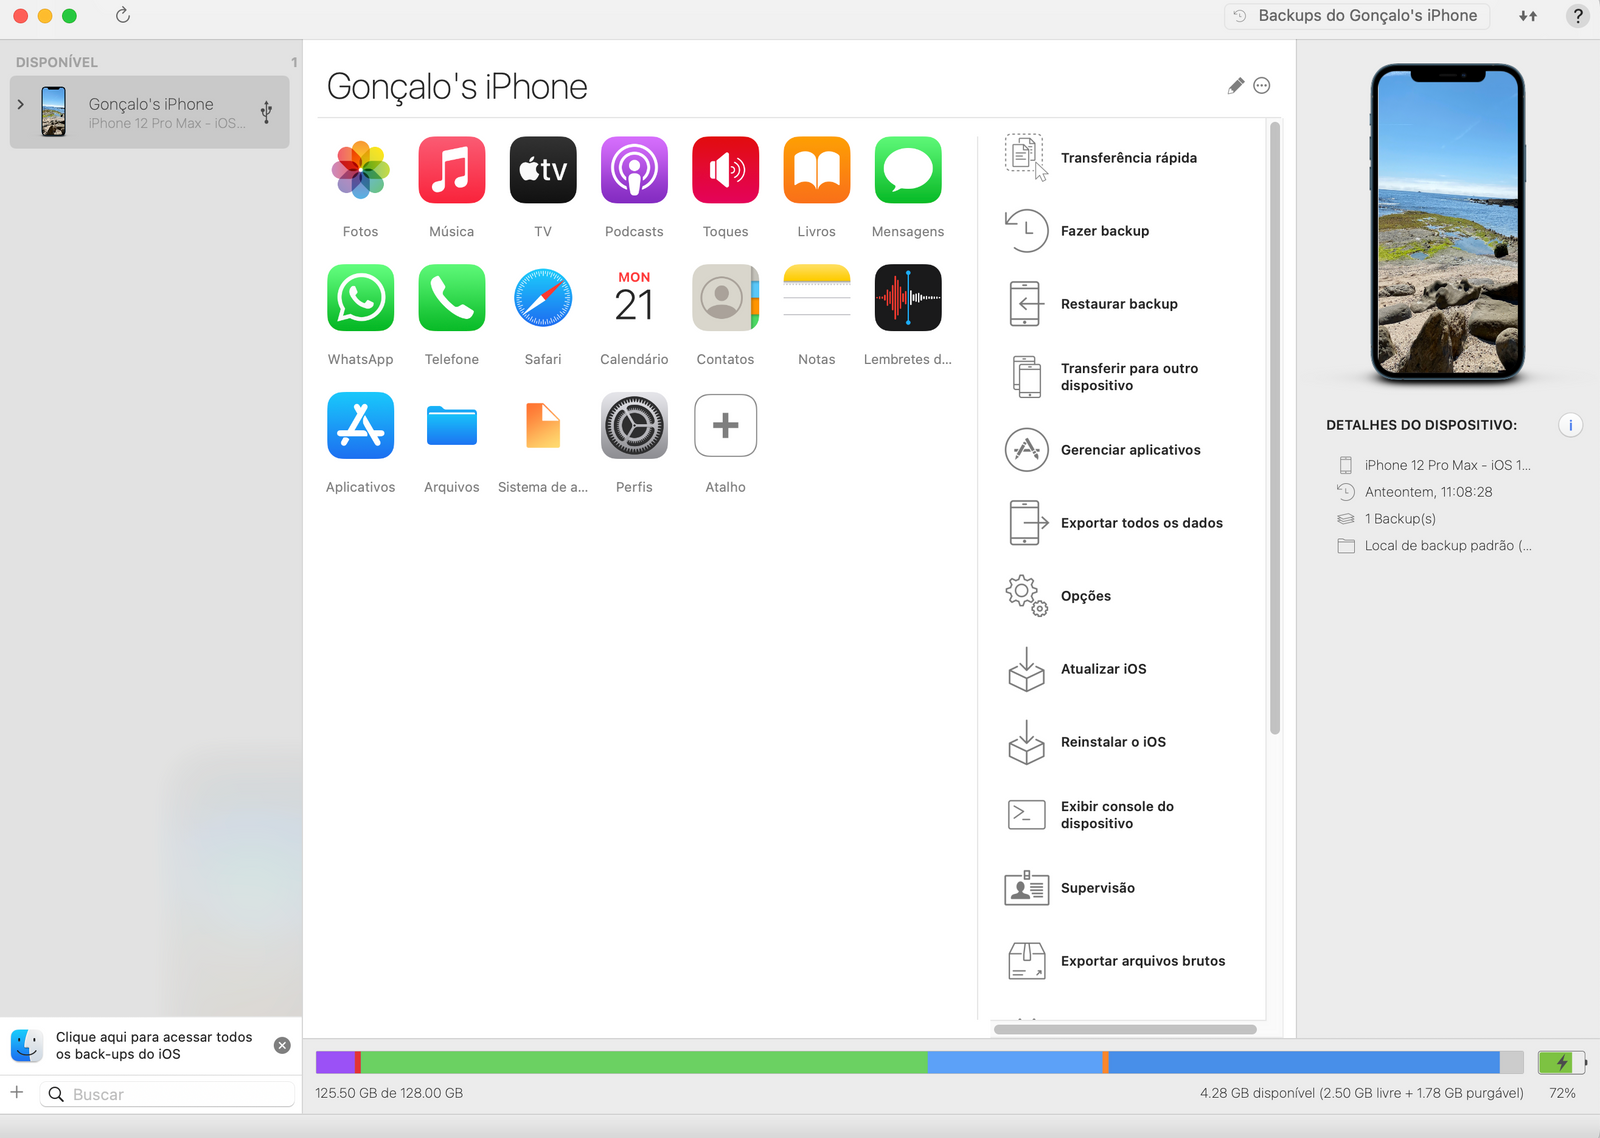Select Exportar arquivos brutos
The height and width of the screenshot is (1138, 1600).
(x=1115, y=961)
